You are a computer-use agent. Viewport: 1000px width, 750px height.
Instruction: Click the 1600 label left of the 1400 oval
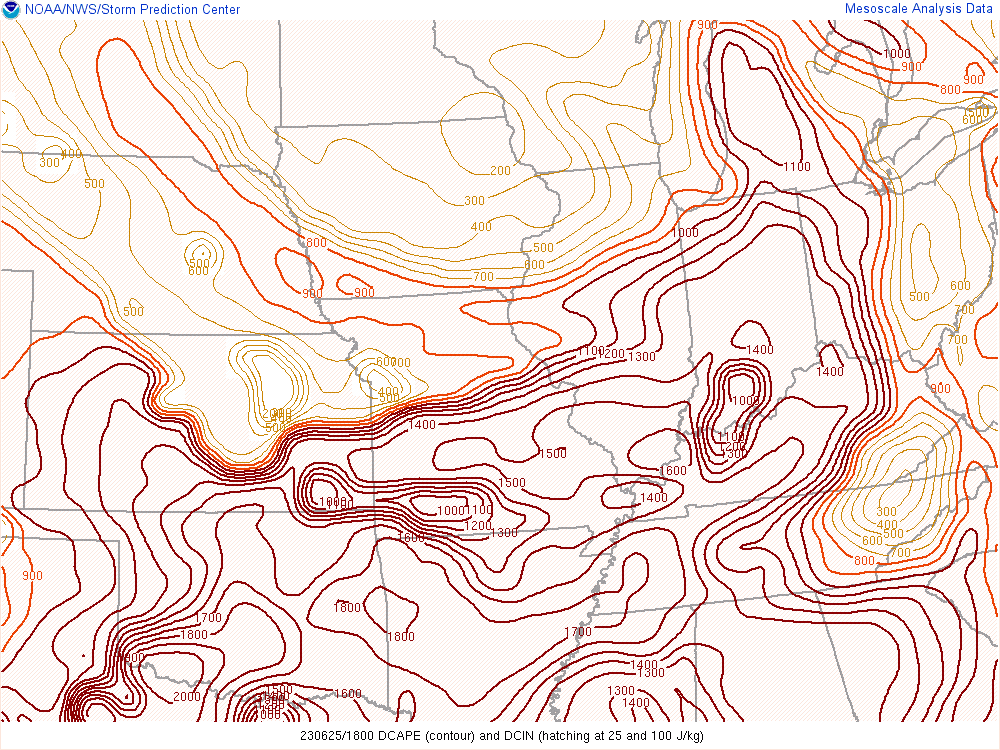click(x=673, y=471)
